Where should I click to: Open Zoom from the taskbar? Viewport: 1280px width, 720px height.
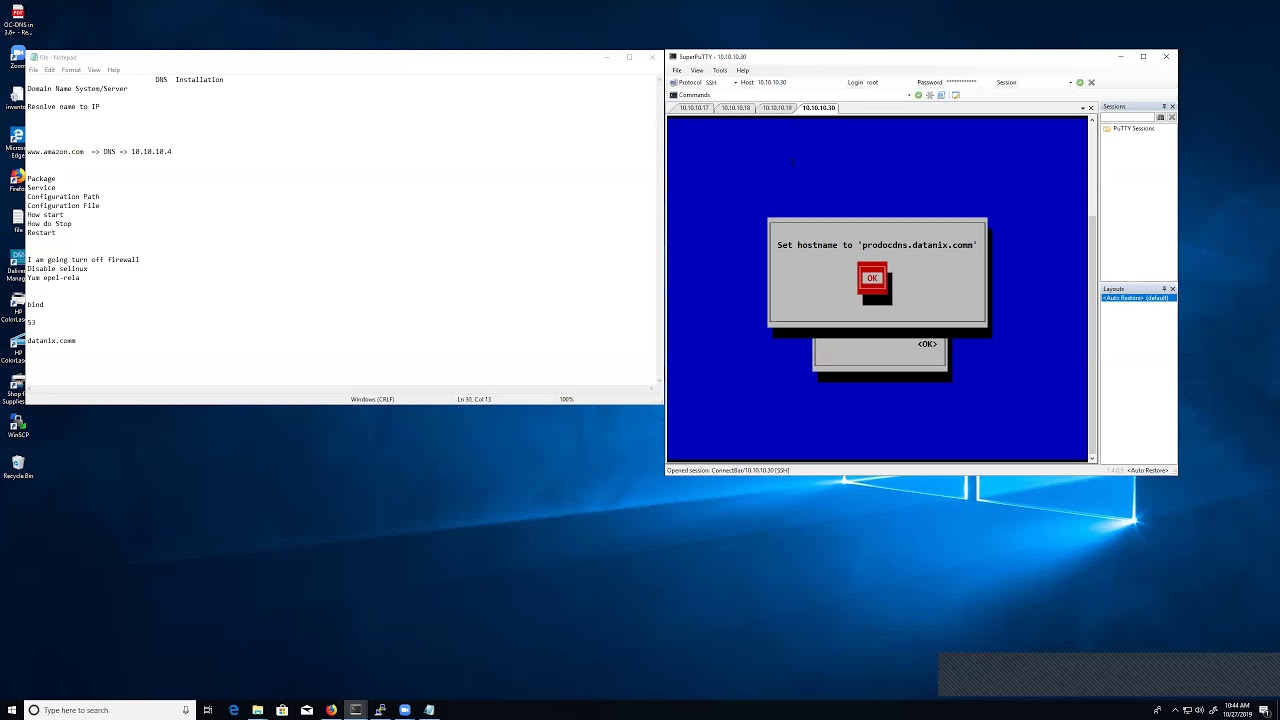[x=405, y=710]
